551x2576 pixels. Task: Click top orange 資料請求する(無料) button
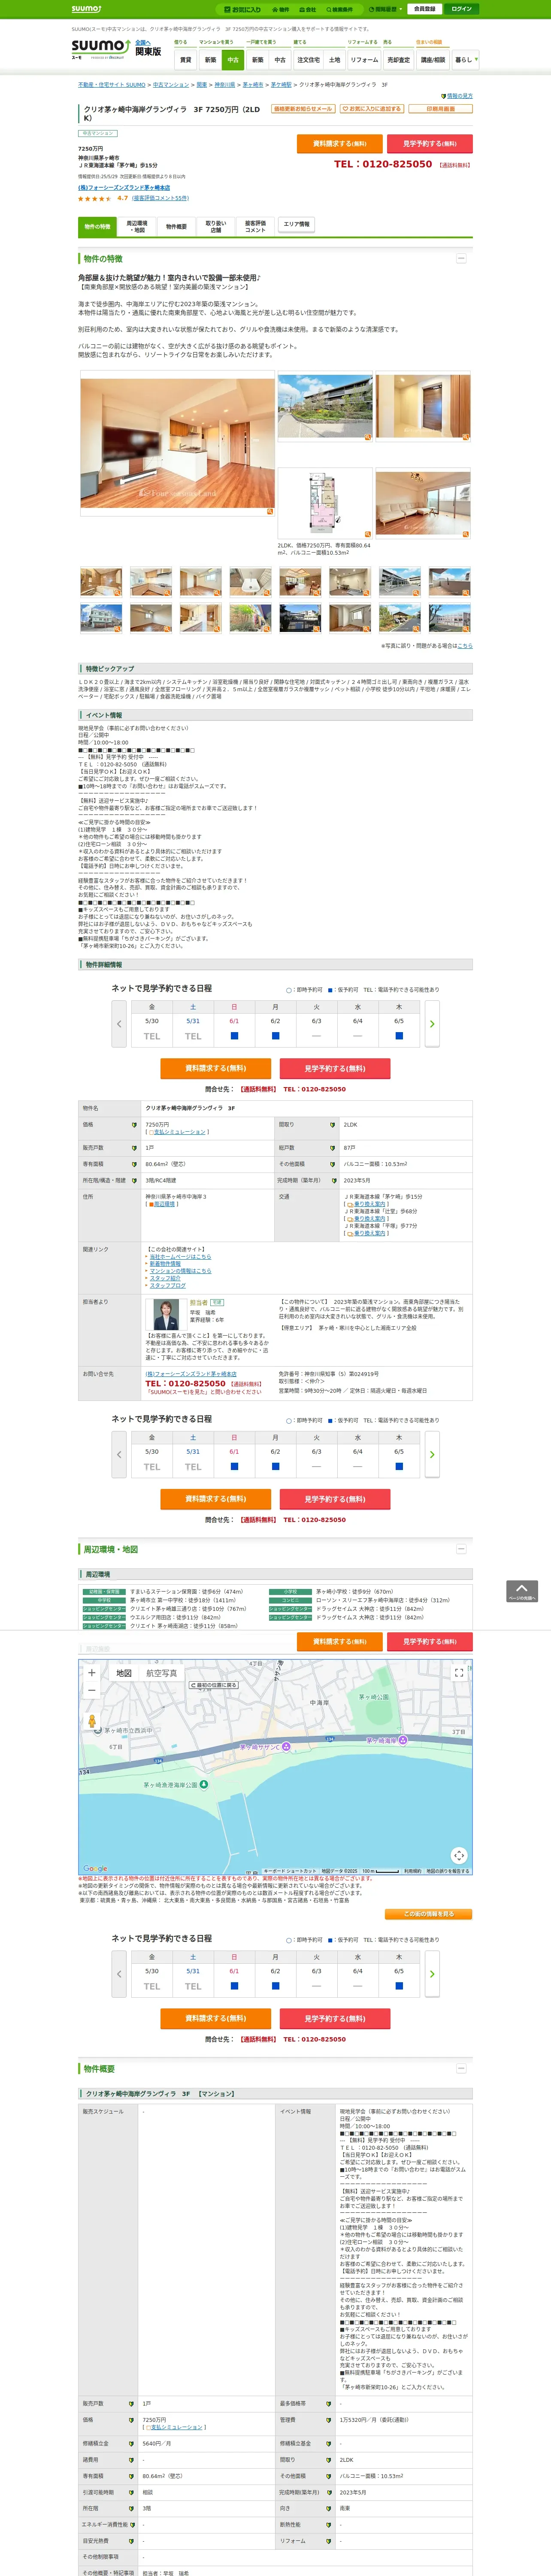point(340,144)
